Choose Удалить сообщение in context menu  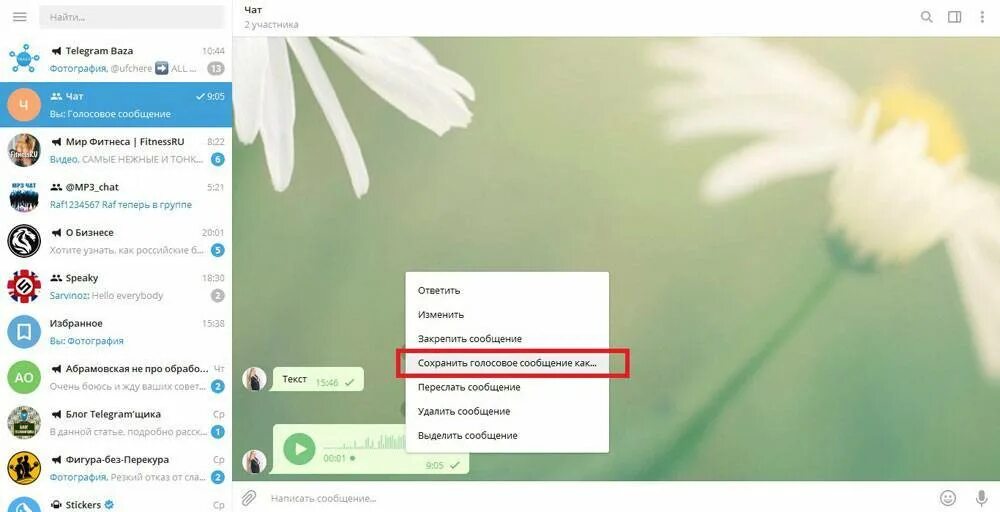[507, 411]
